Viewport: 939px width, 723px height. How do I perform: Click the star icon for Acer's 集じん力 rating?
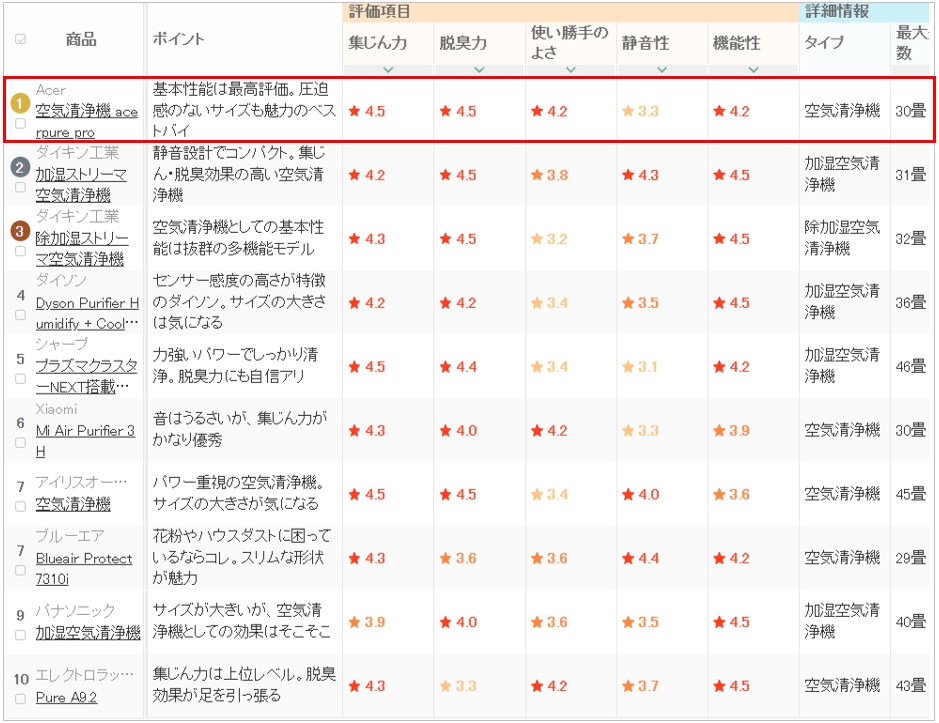pyautogui.click(x=354, y=112)
